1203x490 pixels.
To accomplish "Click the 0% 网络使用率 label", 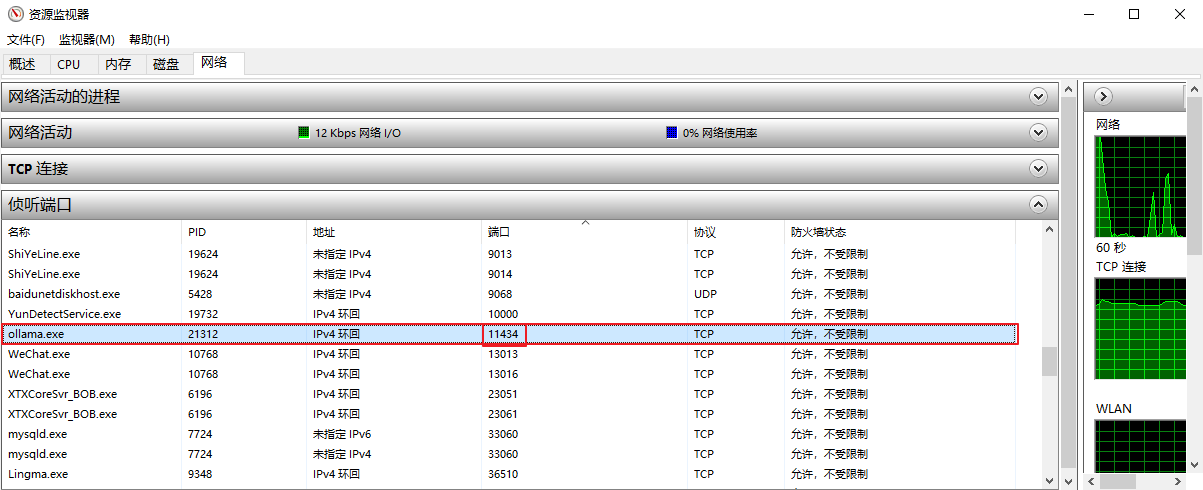I will (720, 133).
